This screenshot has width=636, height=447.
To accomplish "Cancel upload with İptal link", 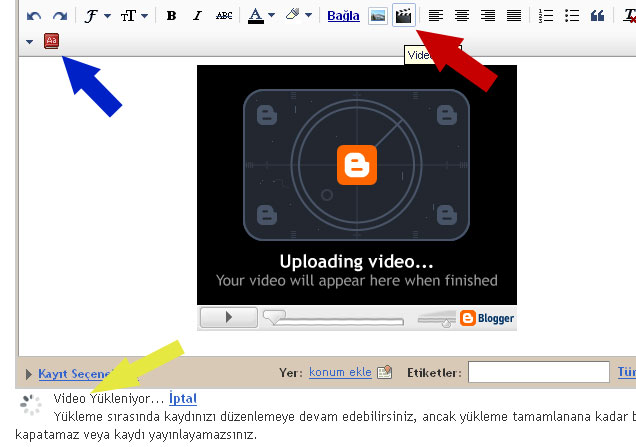I will pos(183,398).
